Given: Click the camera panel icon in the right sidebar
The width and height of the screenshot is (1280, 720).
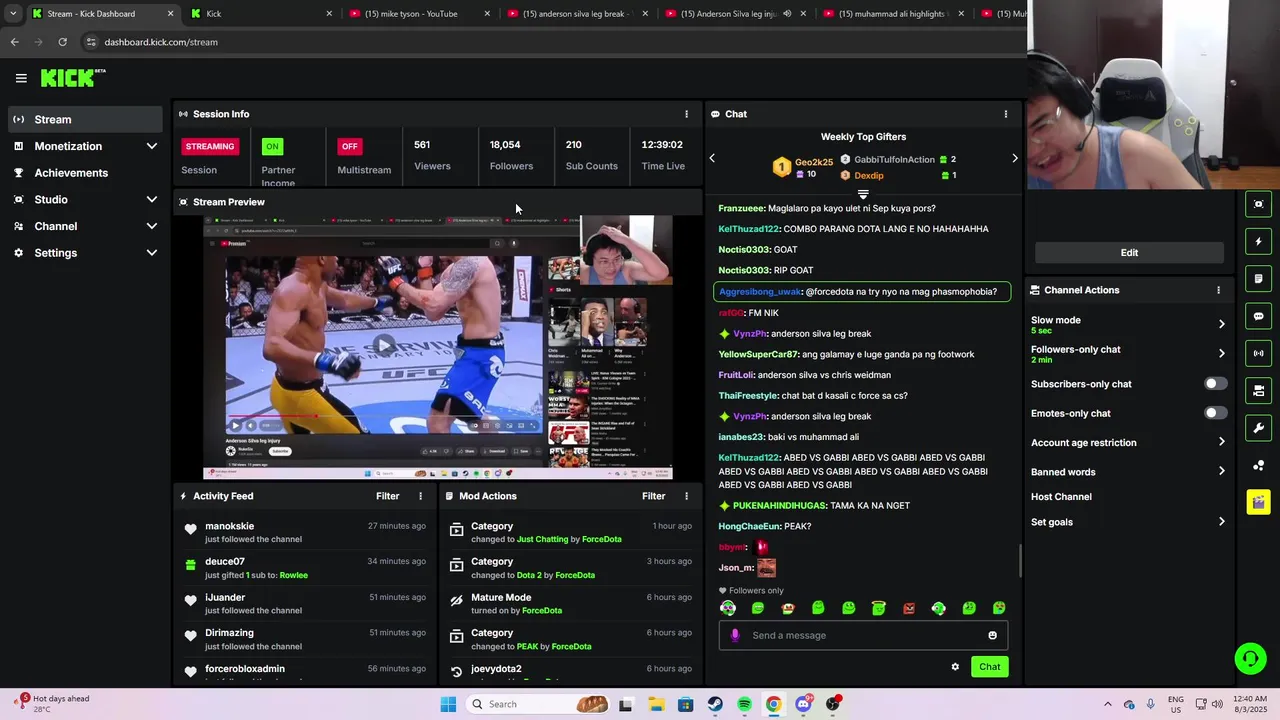Looking at the screenshot, I should point(1259,390).
